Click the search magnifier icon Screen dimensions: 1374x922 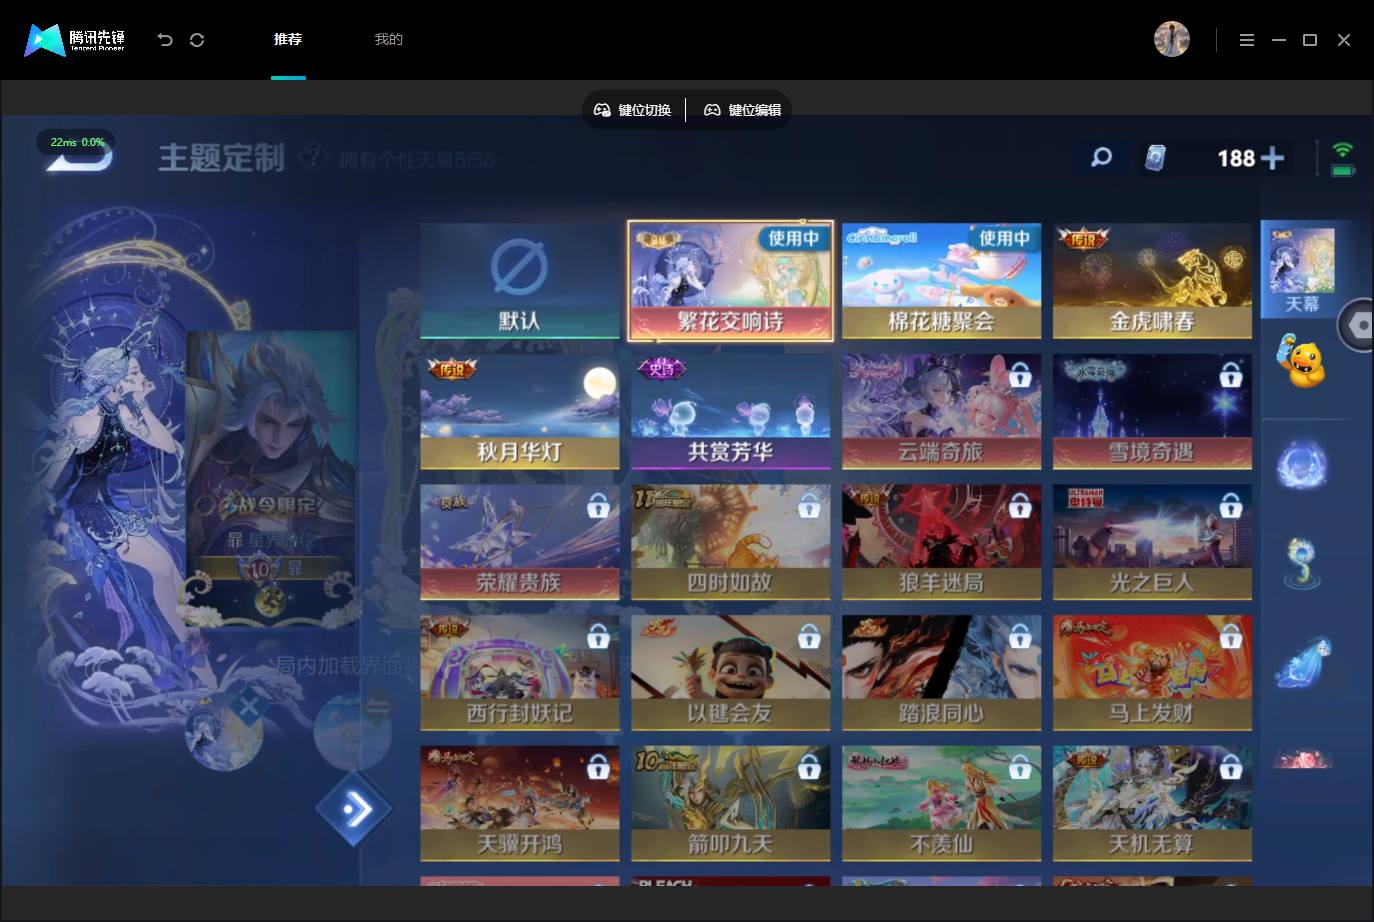(1101, 158)
